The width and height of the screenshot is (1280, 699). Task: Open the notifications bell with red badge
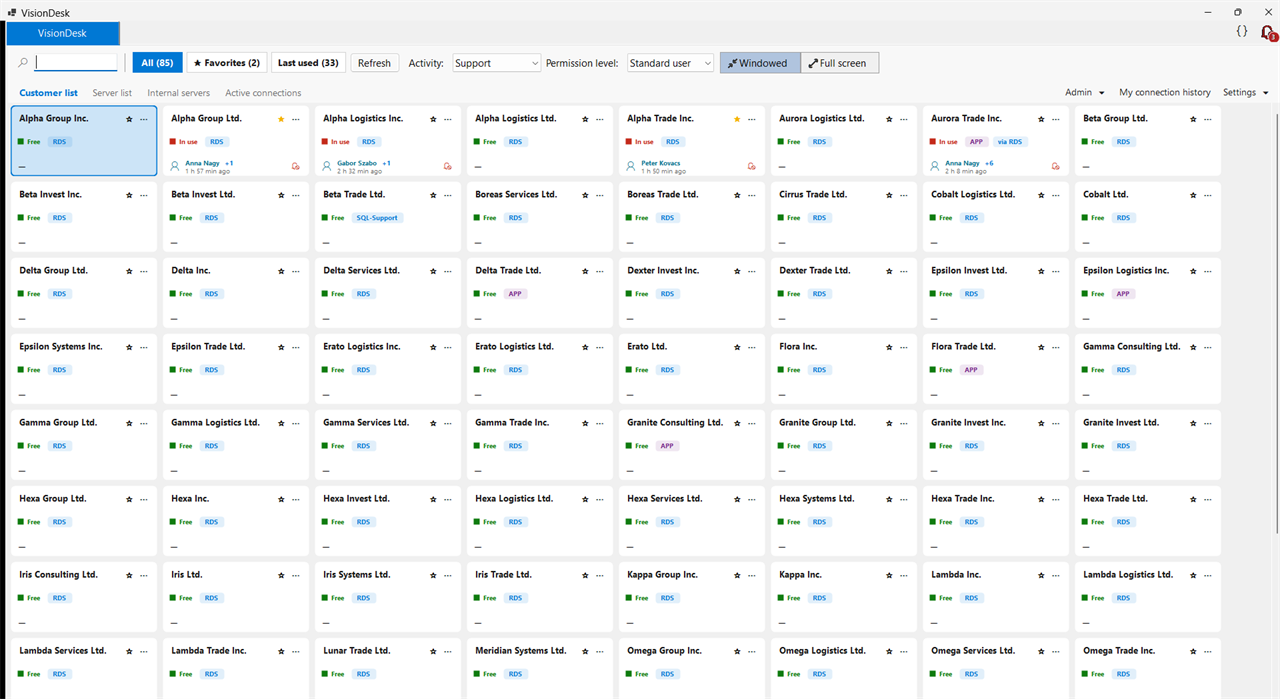tap(1268, 32)
